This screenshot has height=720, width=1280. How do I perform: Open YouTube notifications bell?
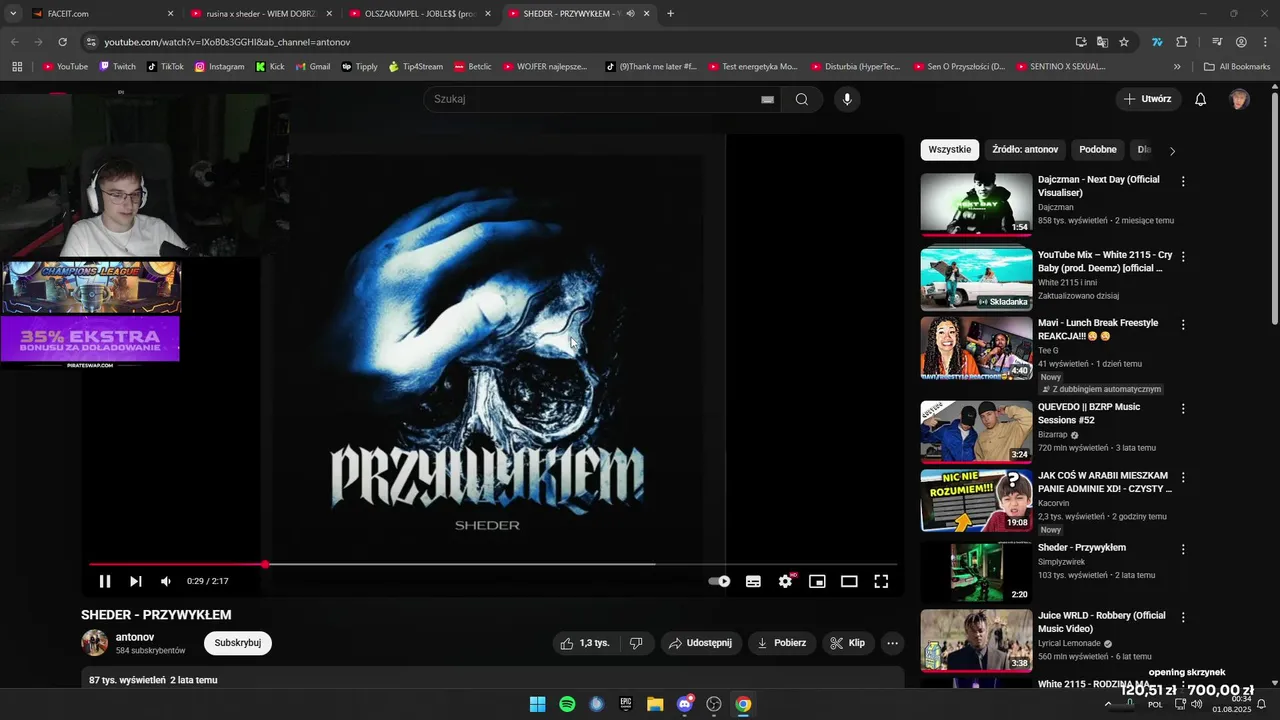tap(1201, 99)
